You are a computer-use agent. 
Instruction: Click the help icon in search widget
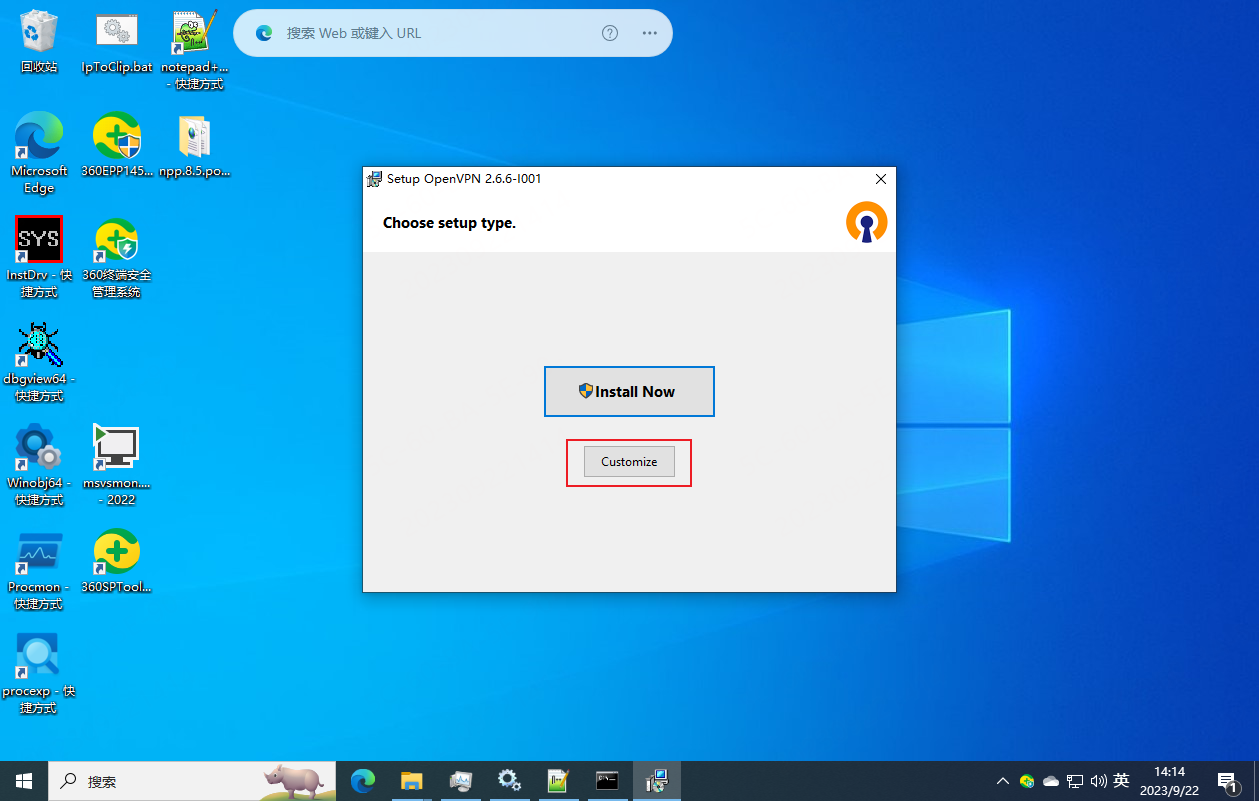coord(610,33)
